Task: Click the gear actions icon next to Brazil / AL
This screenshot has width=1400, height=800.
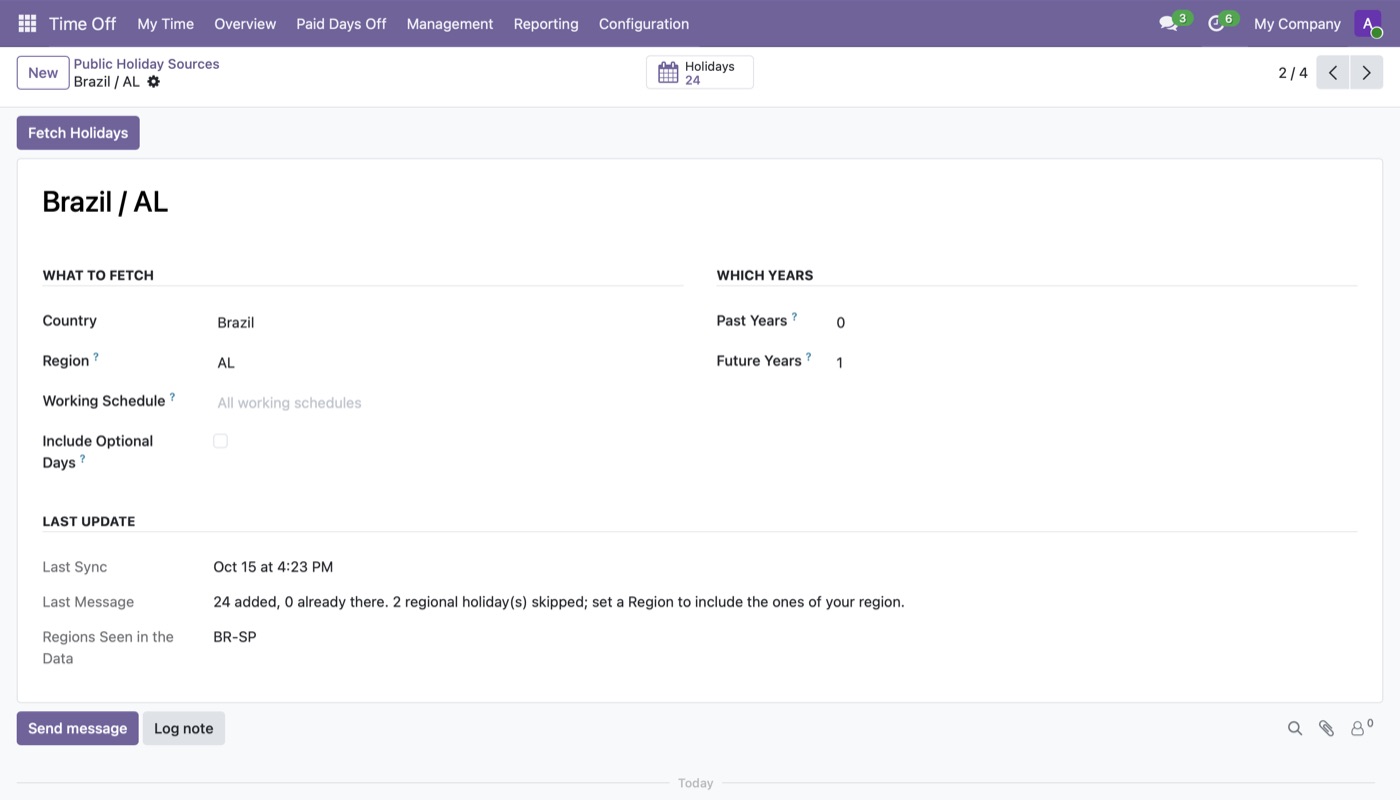Action: click(x=153, y=82)
